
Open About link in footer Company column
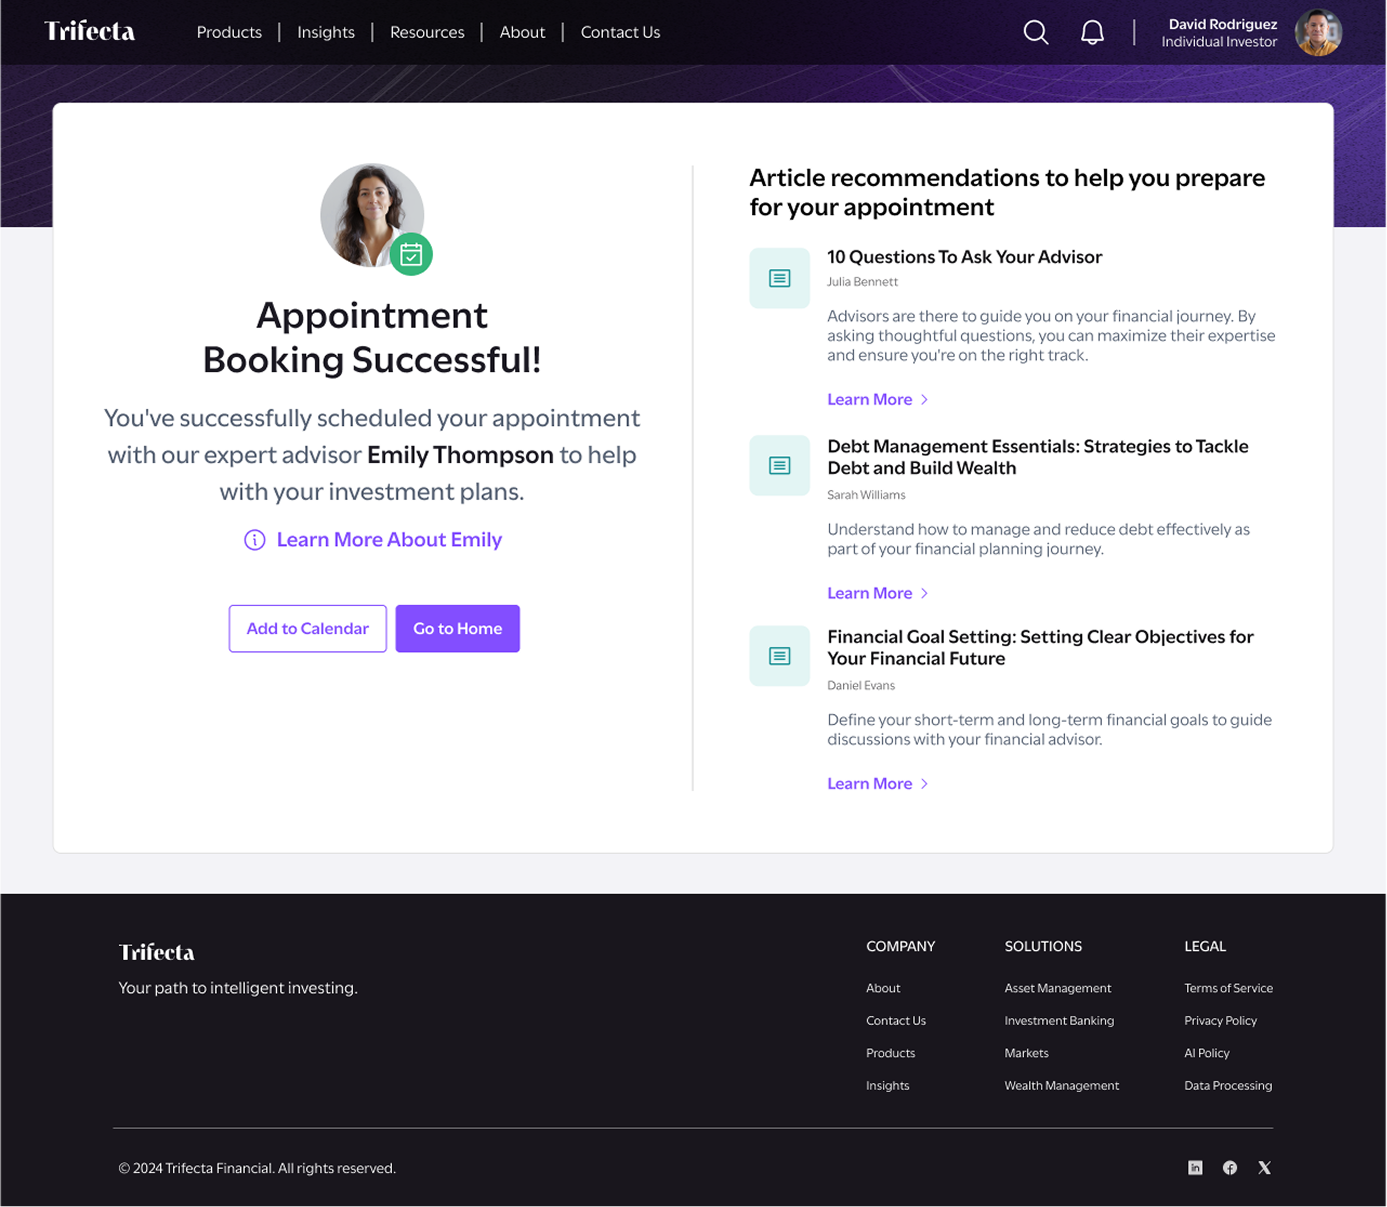coord(883,988)
